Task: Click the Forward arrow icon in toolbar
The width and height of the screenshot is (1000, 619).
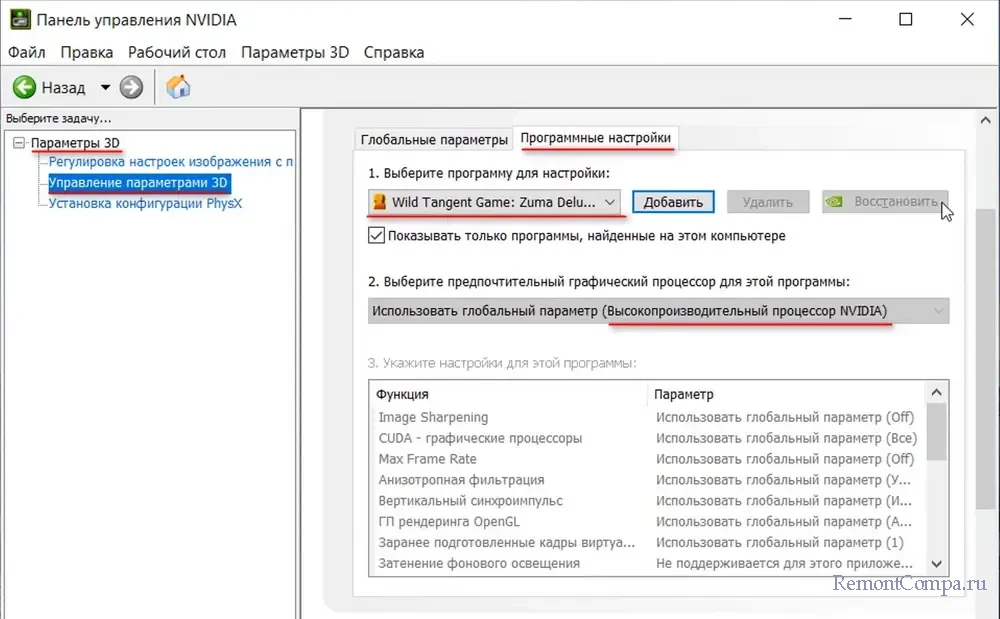Action: pyautogui.click(x=131, y=88)
